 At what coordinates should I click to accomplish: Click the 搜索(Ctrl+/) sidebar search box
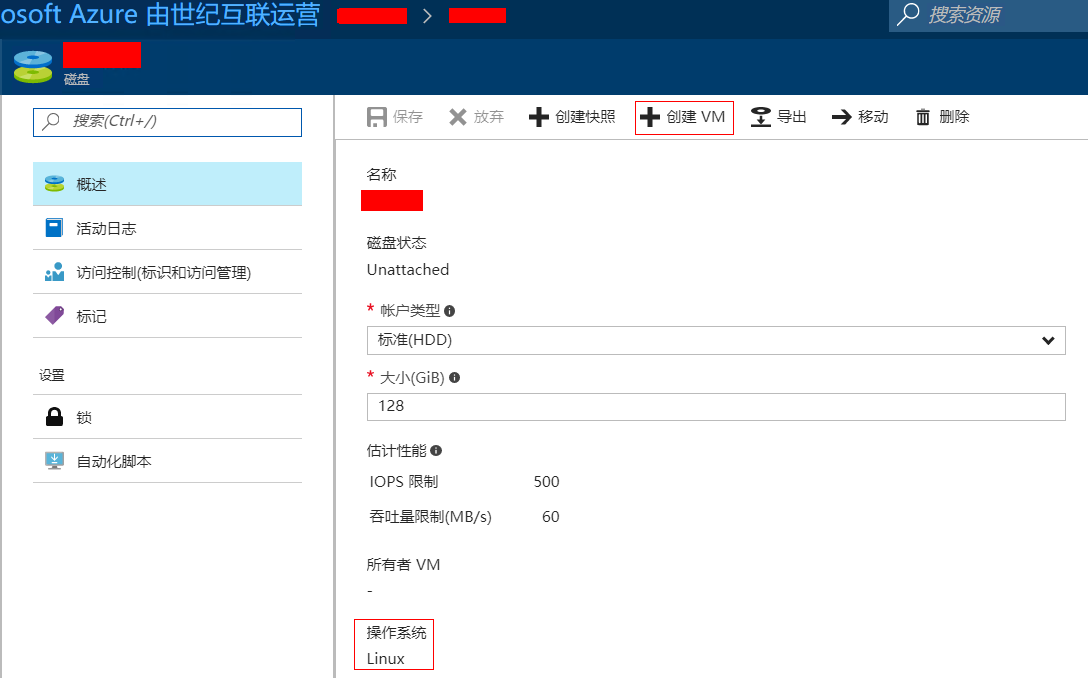(x=167, y=121)
